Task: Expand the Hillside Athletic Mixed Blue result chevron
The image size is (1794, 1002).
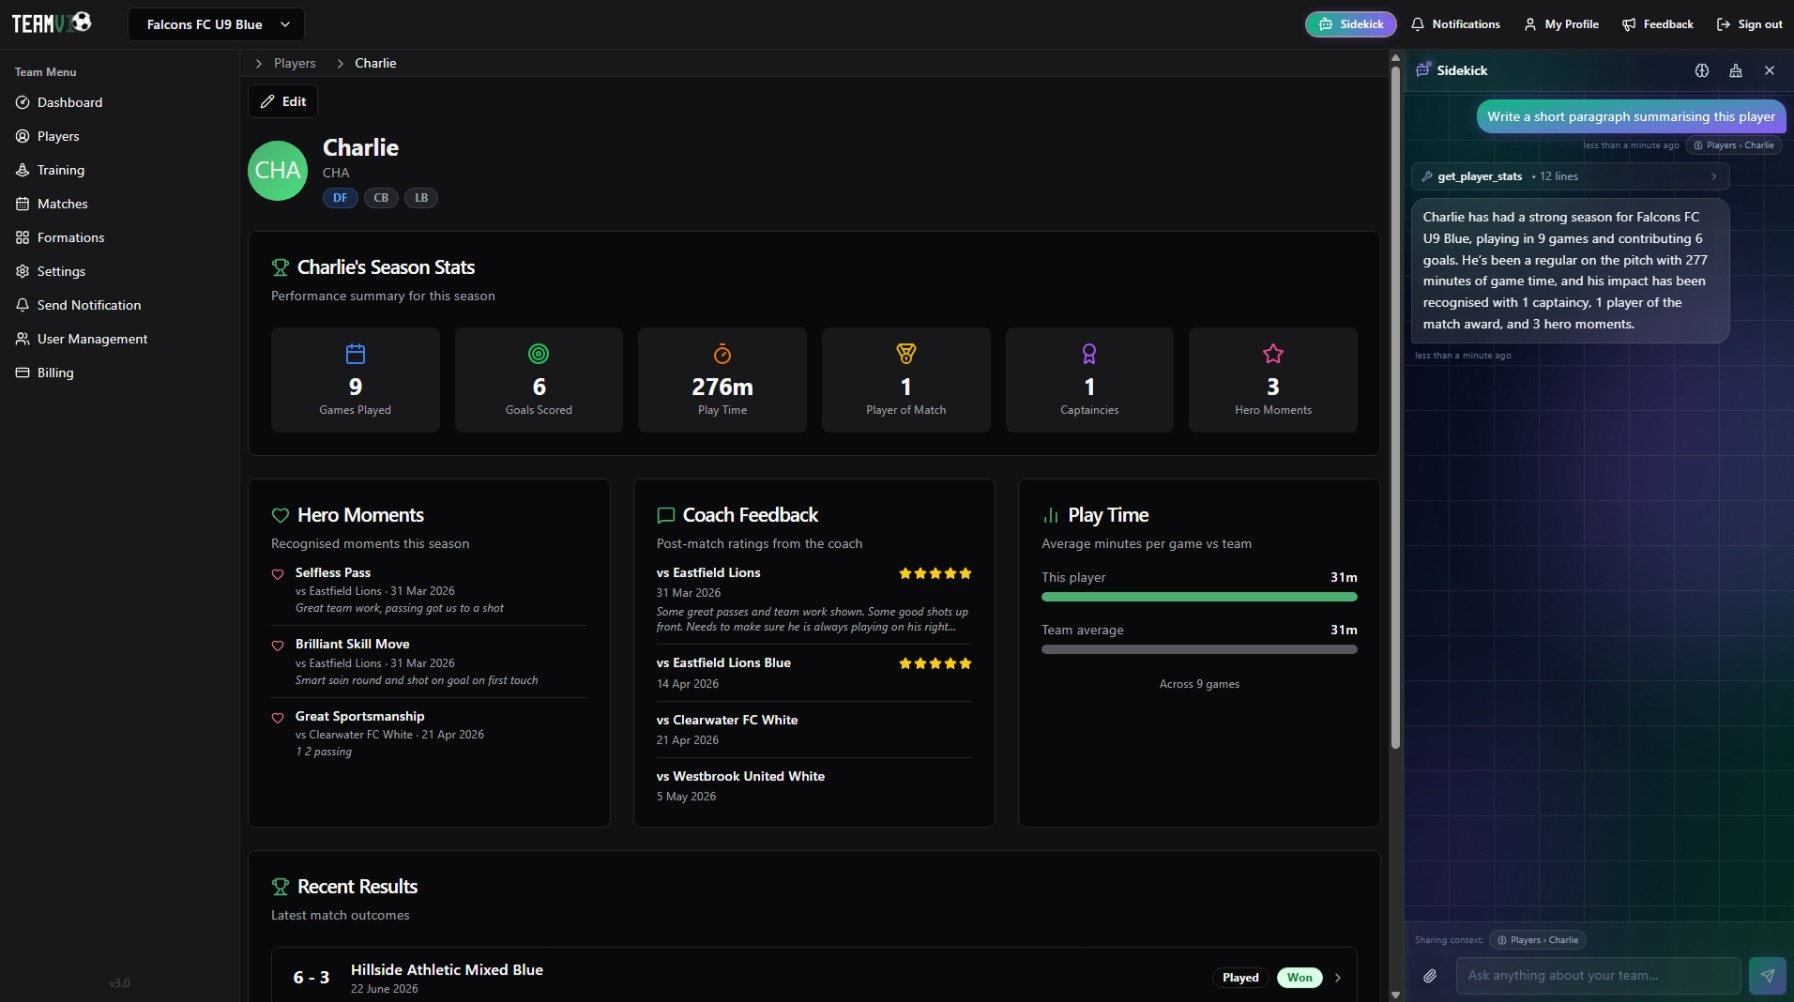Action: tap(1338, 978)
